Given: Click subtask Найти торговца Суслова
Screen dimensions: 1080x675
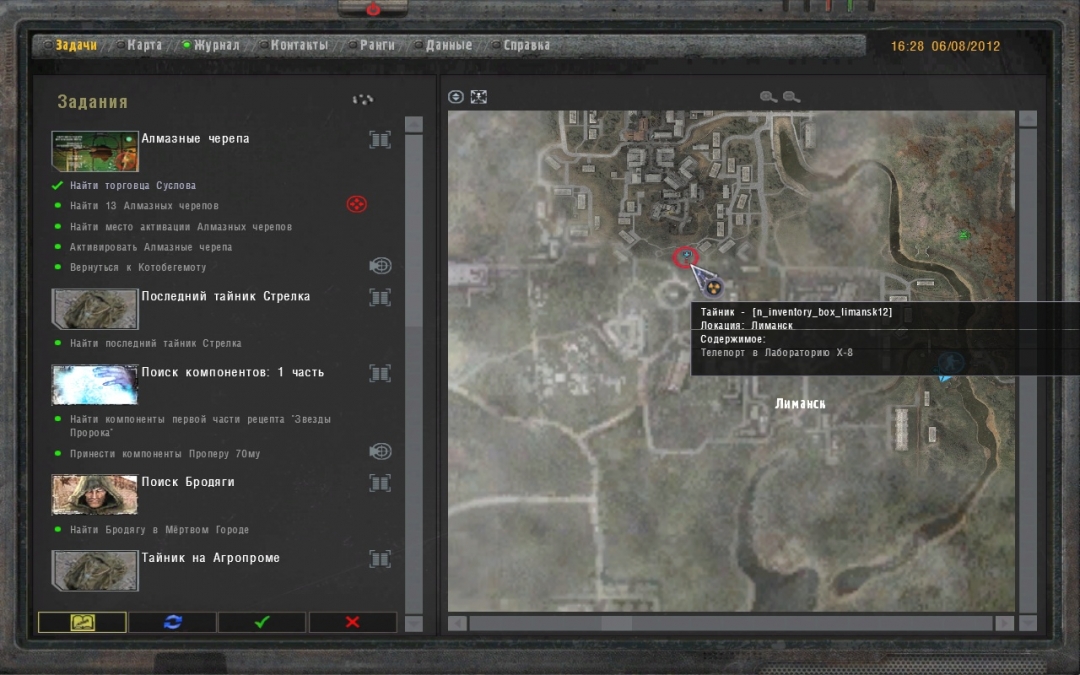Looking at the screenshot, I should (x=133, y=185).
